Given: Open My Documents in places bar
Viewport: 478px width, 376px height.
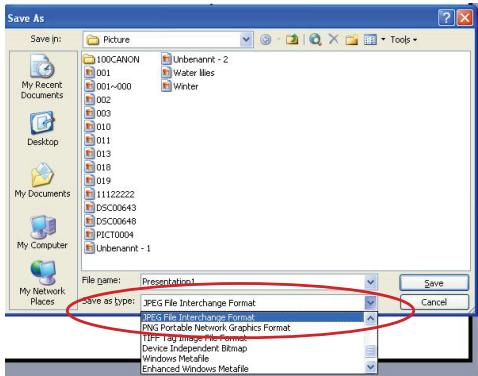Looking at the screenshot, I should point(42,180).
